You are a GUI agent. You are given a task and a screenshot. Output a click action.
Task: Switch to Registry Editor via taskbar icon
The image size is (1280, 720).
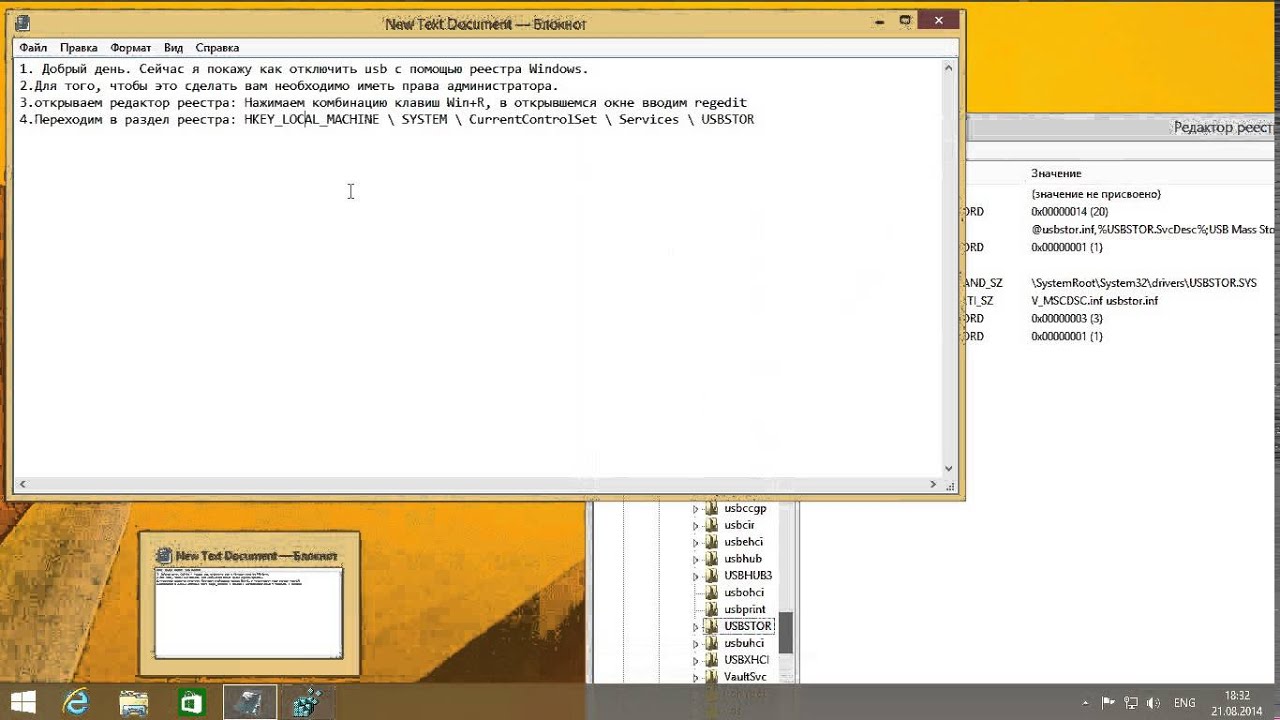[307, 702]
